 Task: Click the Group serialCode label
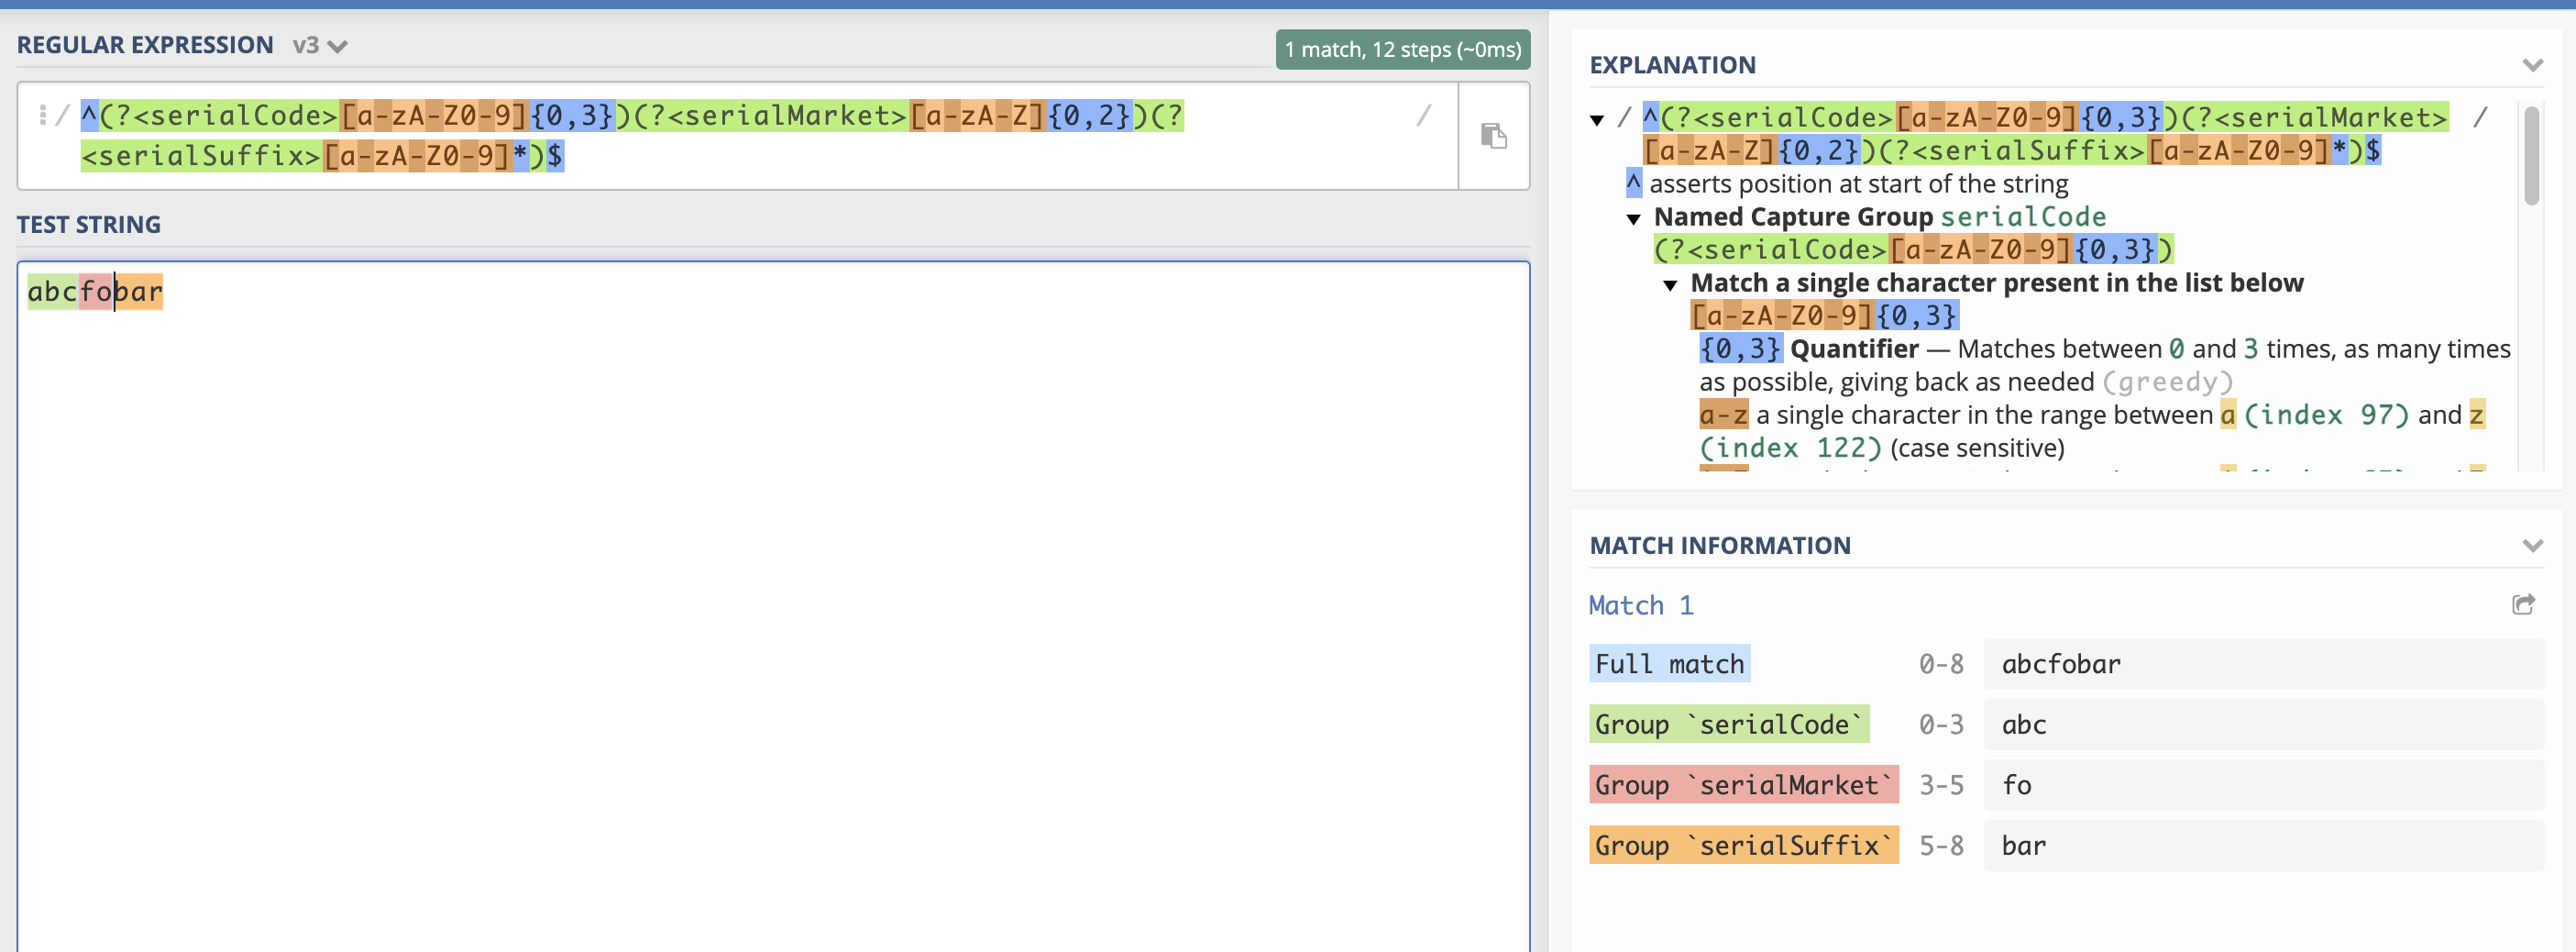point(1729,724)
